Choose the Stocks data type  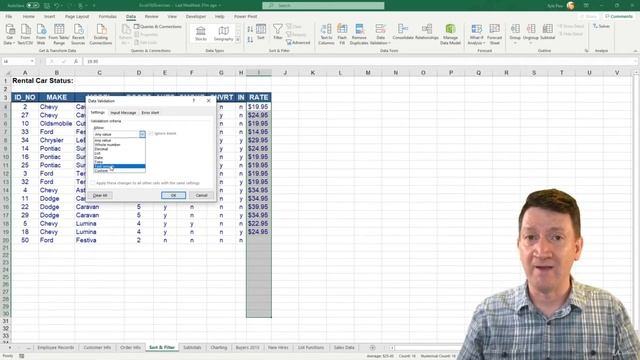[x=201, y=33]
